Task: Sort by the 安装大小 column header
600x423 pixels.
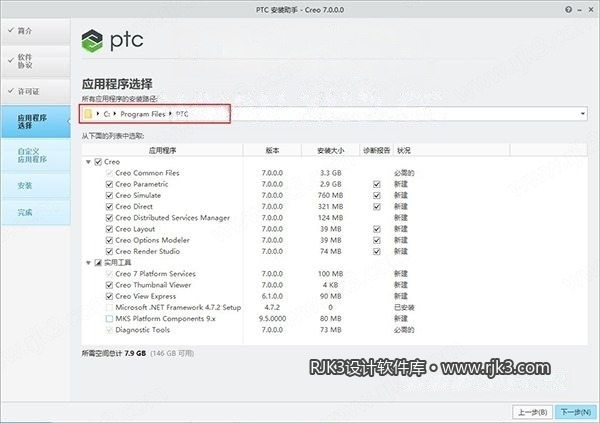Action: tap(331, 150)
